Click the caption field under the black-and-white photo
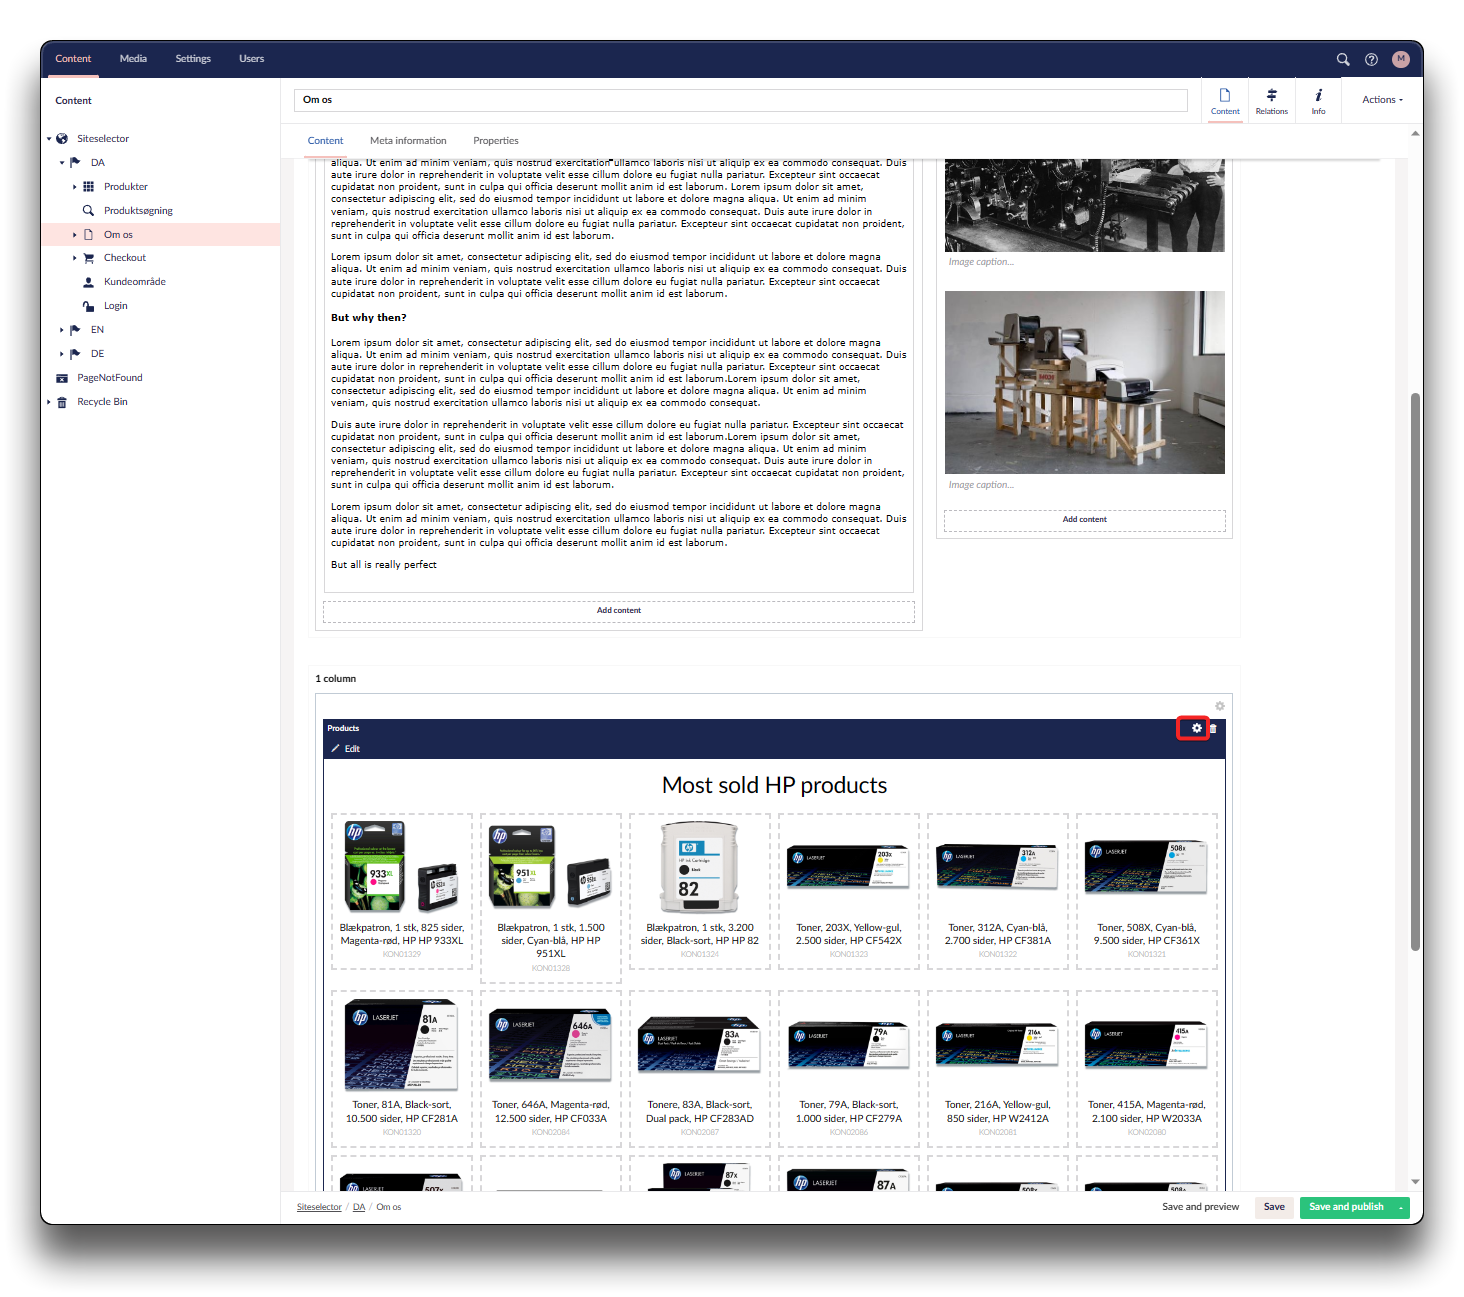The width and height of the screenshot is (1464, 1297). click(1084, 262)
